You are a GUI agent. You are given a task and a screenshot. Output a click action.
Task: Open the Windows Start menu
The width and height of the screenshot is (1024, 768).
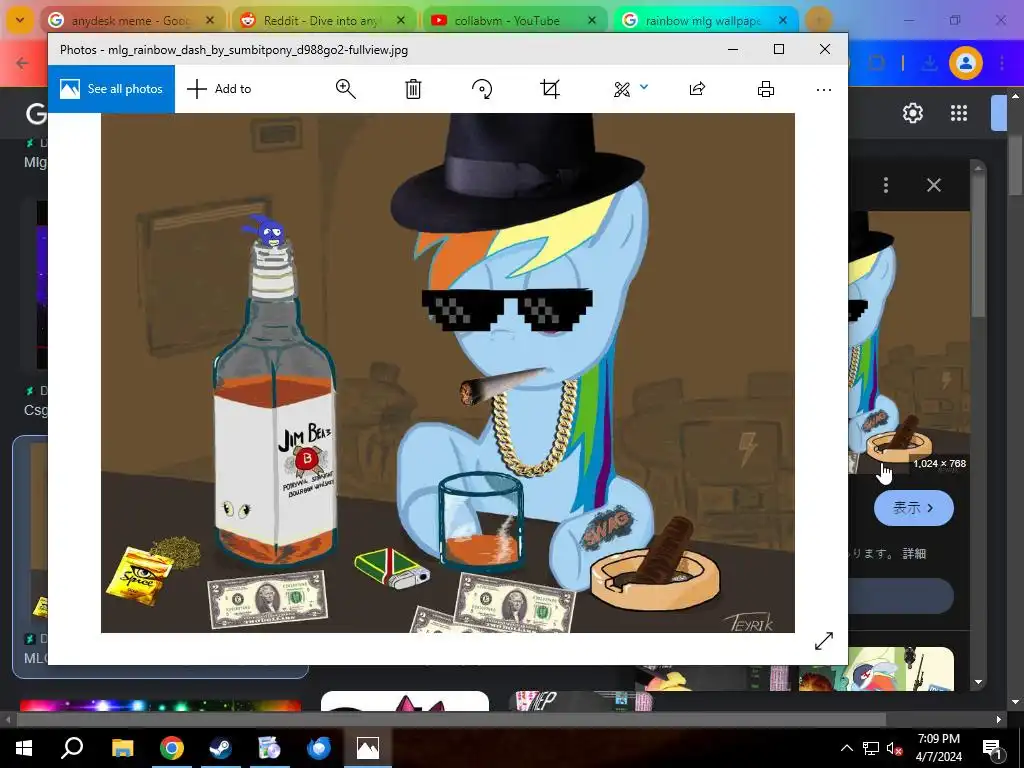(x=24, y=748)
